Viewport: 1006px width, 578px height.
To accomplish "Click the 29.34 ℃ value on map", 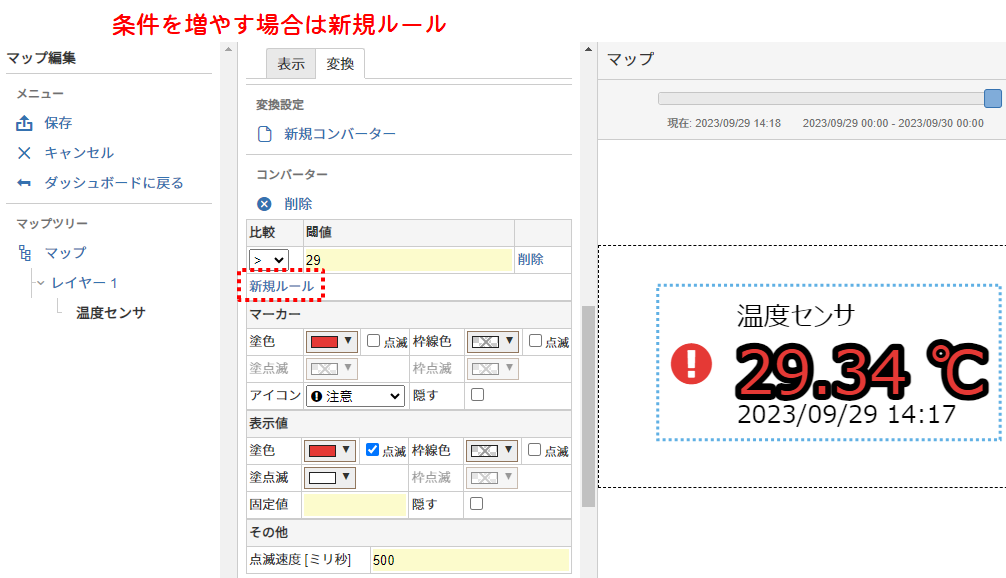I will pyautogui.click(x=861, y=371).
